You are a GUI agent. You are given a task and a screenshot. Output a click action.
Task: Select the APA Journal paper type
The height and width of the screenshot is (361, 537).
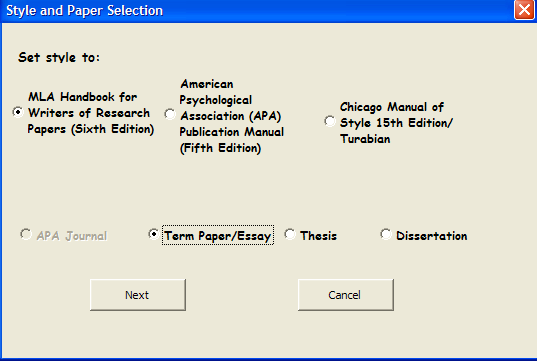click(x=26, y=234)
